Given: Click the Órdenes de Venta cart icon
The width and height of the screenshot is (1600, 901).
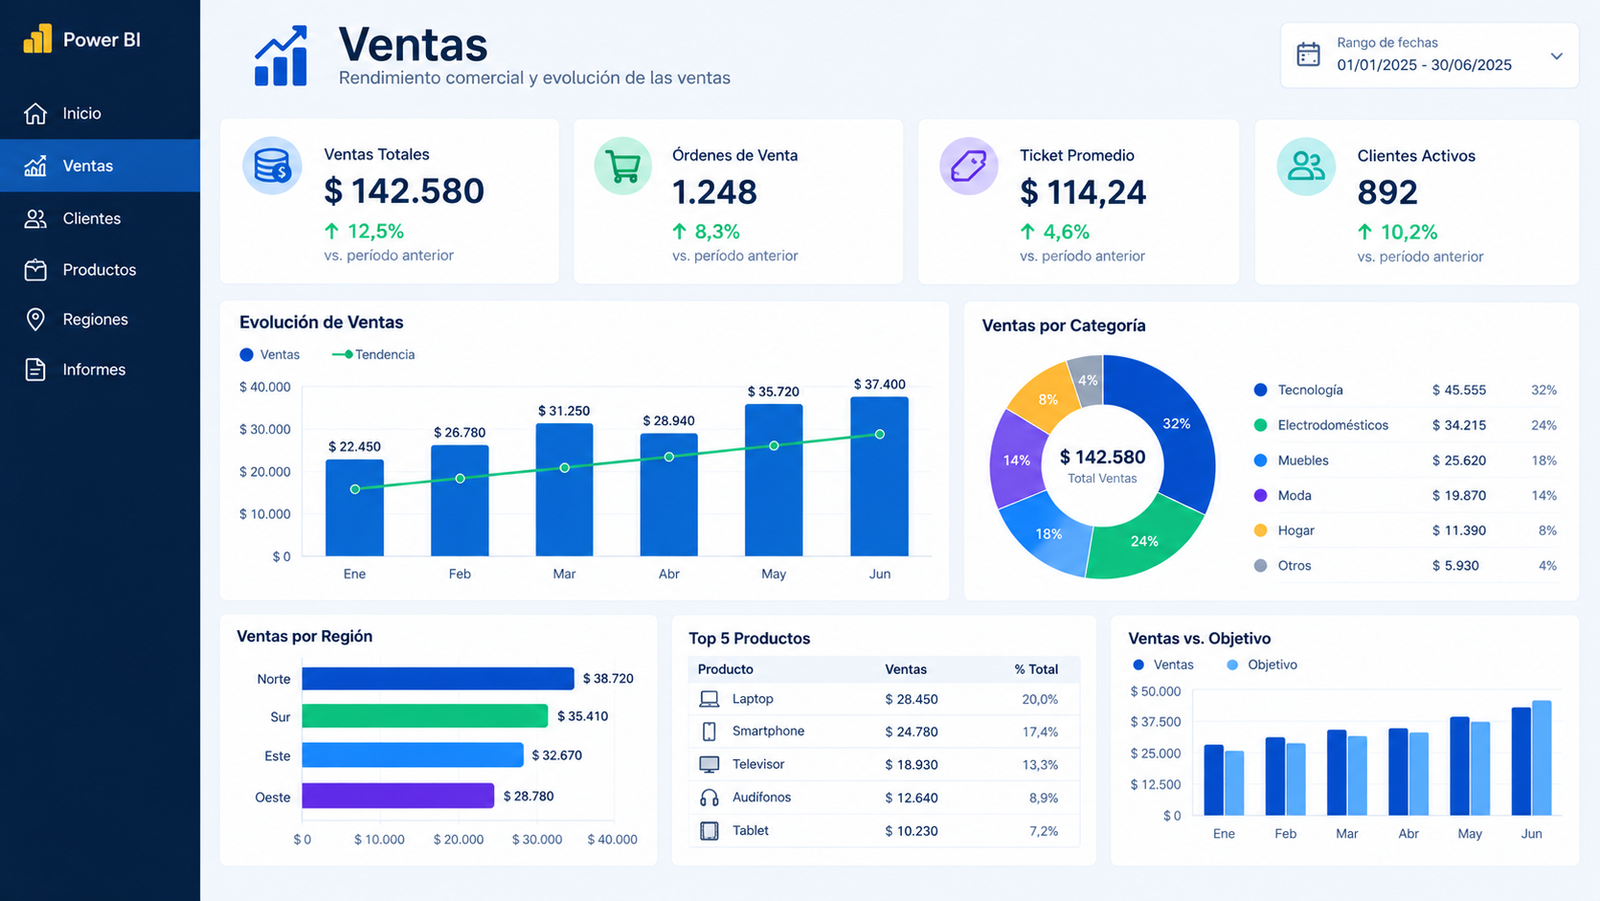Looking at the screenshot, I should point(623,166).
